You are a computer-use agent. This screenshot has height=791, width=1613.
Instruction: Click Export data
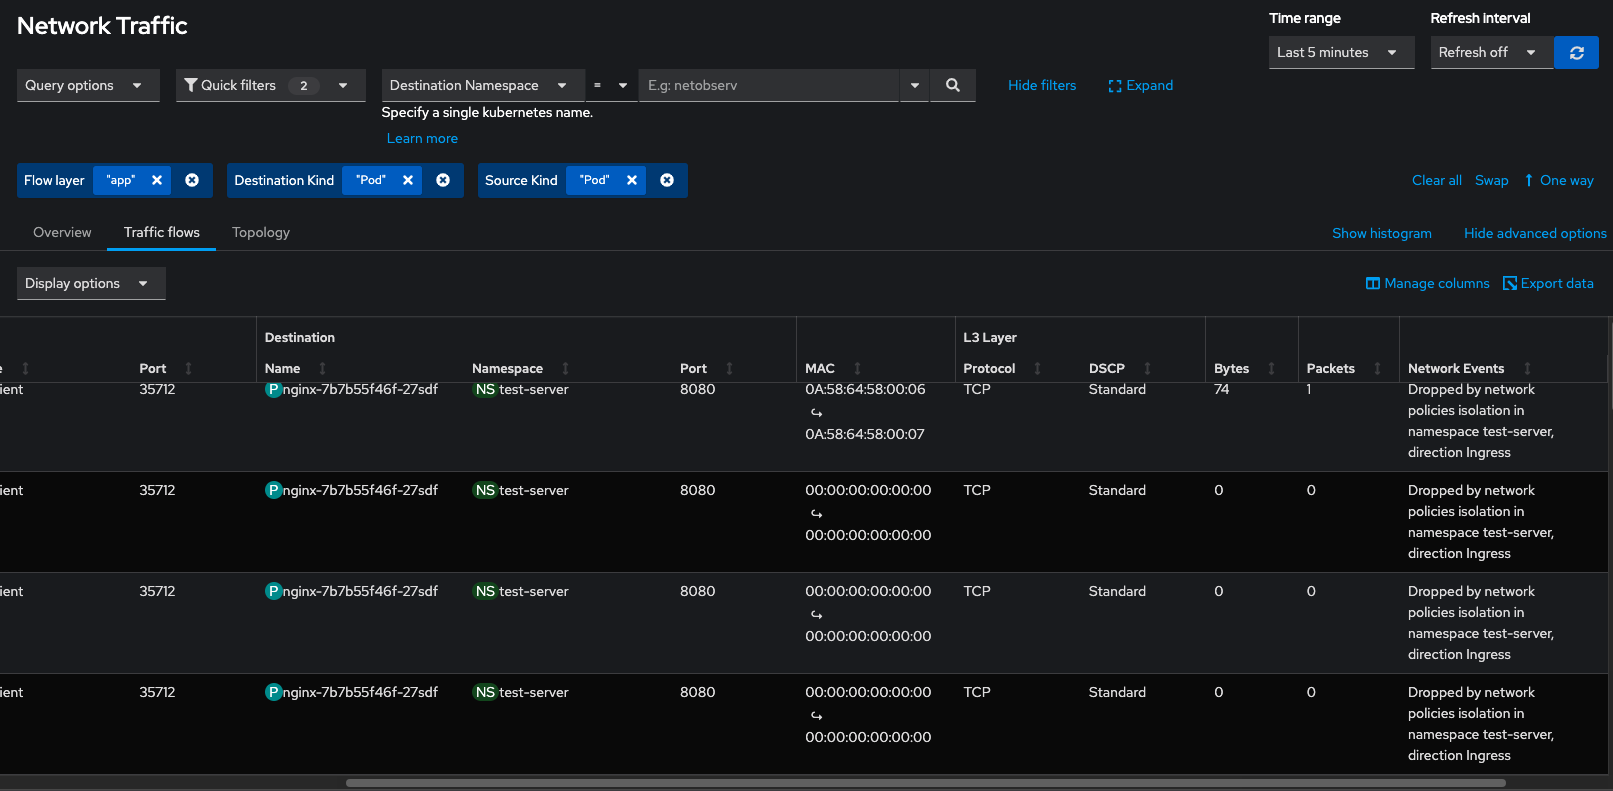click(x=1548, y=284)
